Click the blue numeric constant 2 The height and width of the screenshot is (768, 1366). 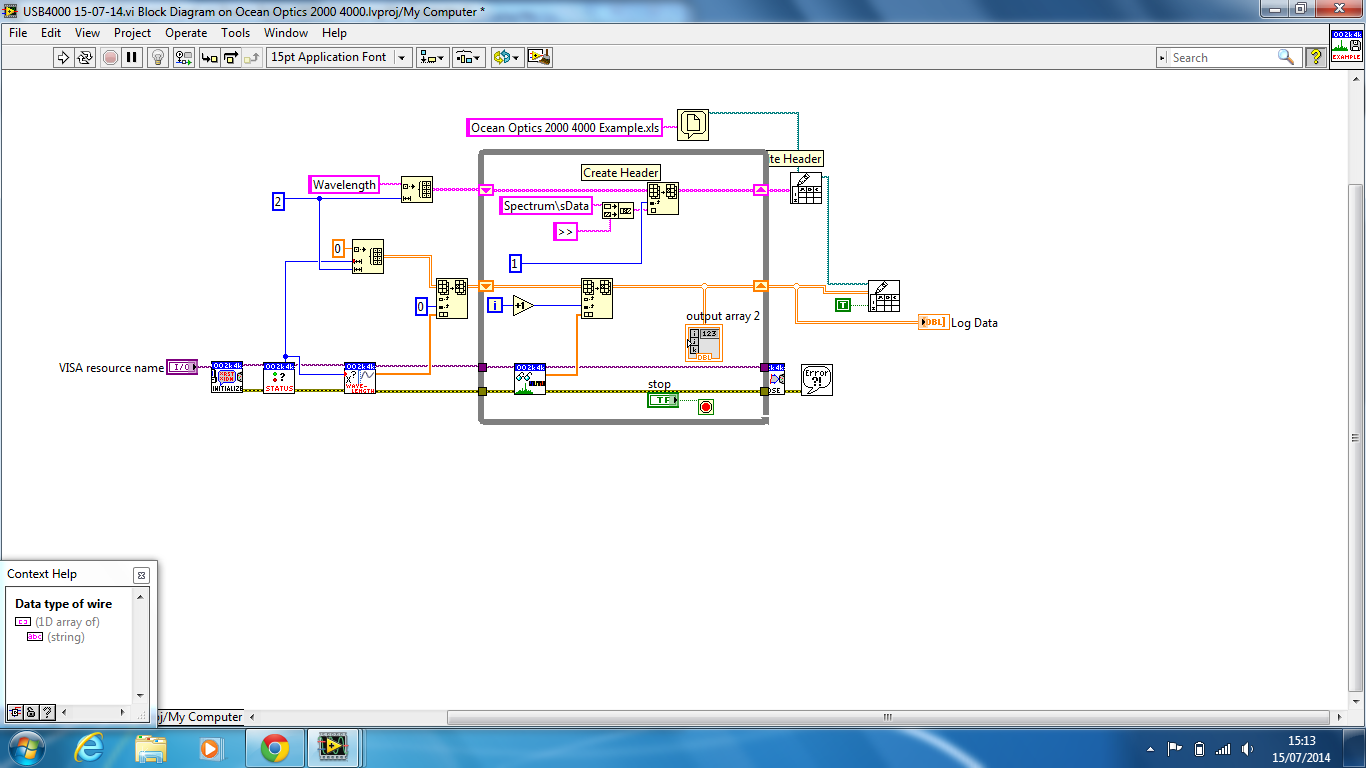(279, 201)
